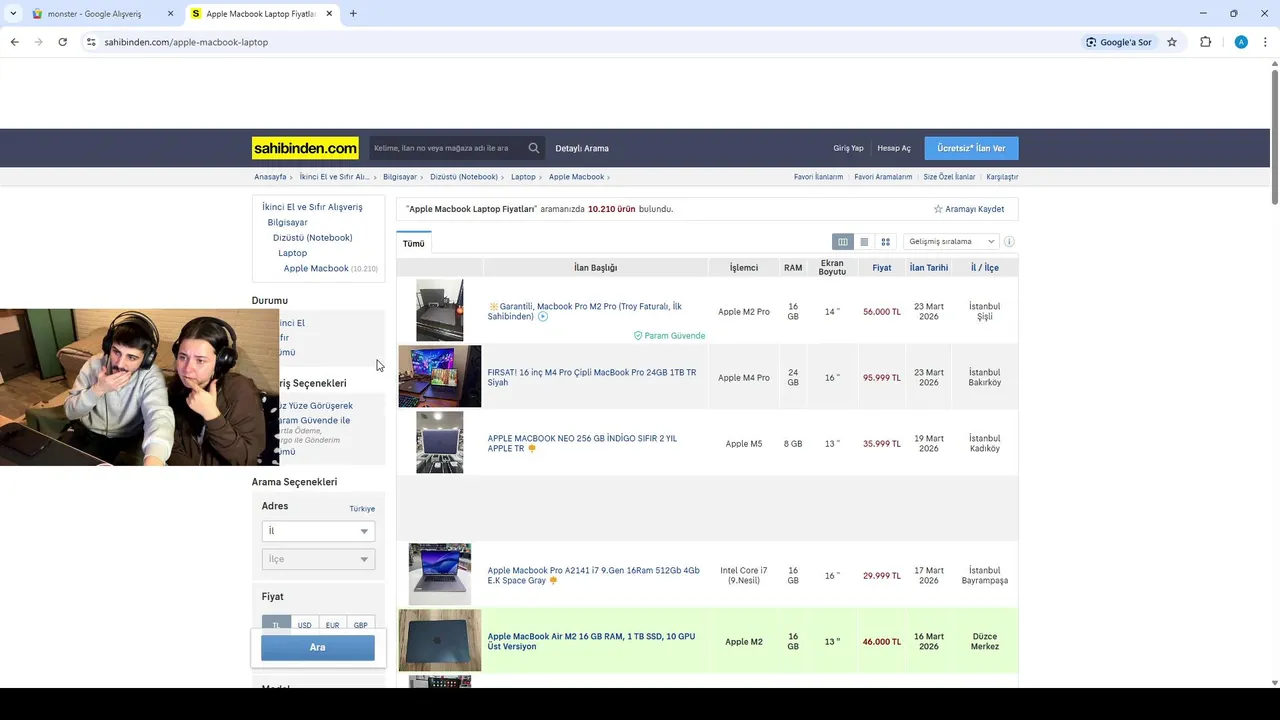
Task: Click the star icon beside Aramayı Kaydet
Action: point(938,209)
